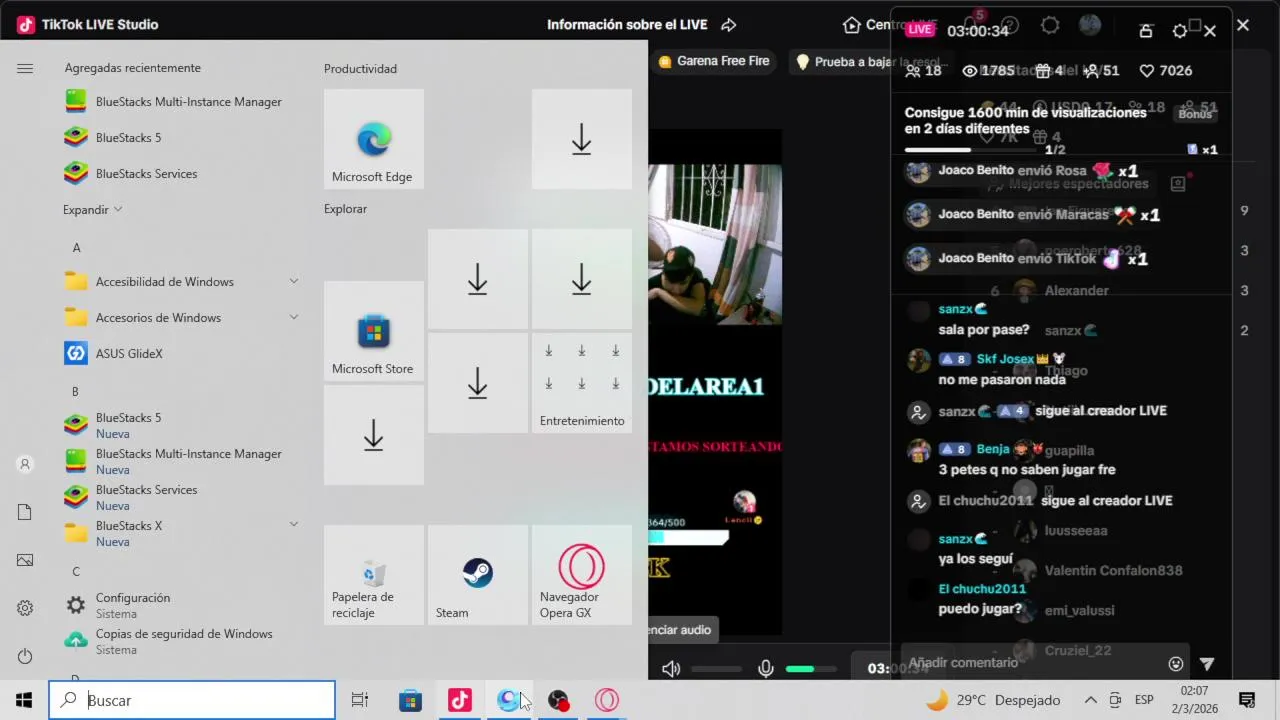The image size is (1280, 720).
Task: Adjust the speaker volume slider
Action: (717, 669)
